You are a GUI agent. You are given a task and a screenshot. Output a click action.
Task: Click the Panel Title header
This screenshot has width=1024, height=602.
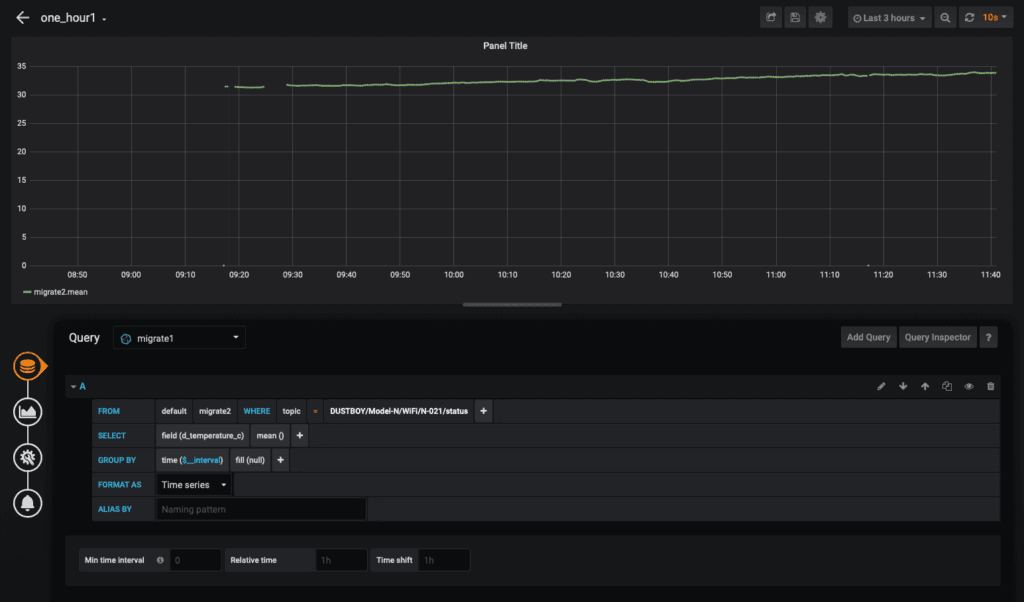[x=505, y=46]
